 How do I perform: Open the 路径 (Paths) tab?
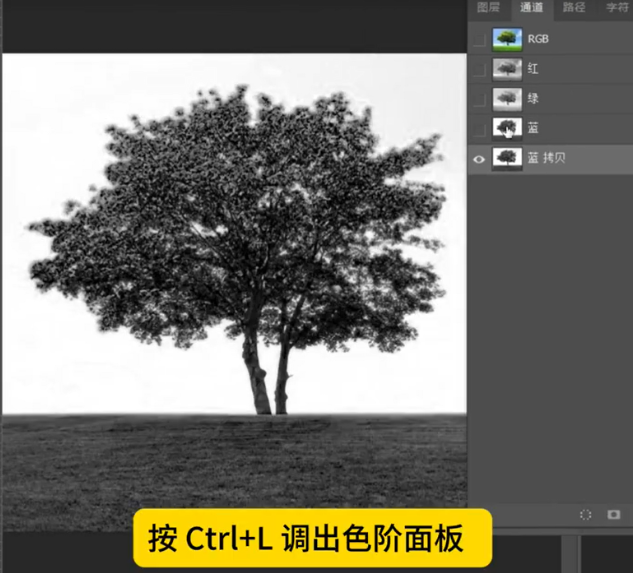click(x=574, y=7)
